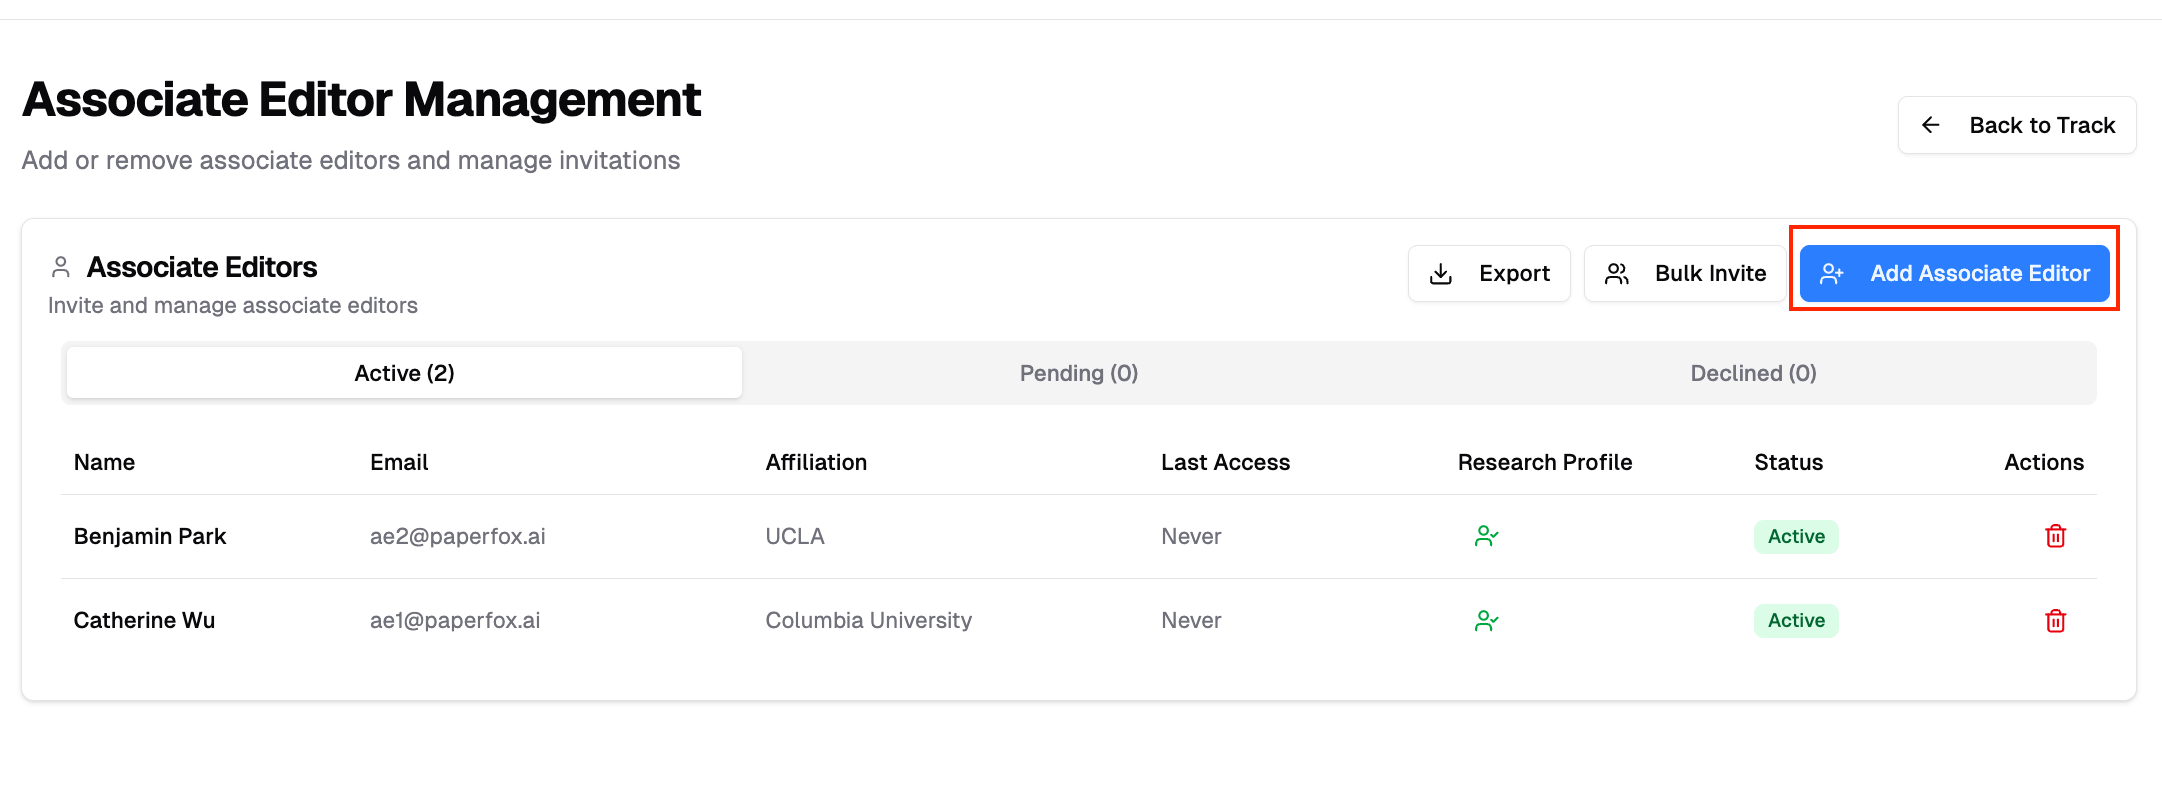
Task: Click Catherine Wu's Active status badge
Action: point(1796,621)
